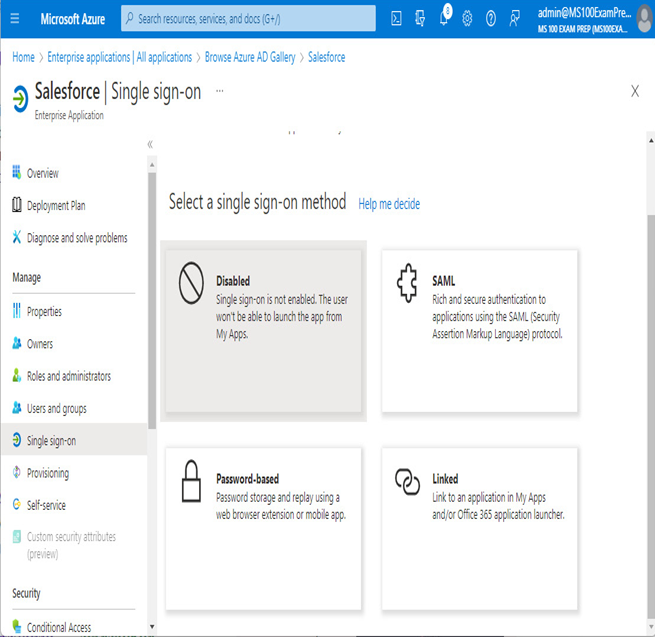The width and height of the screenshot is (655, 637).
Task: Click the Owners people icon
Action: 16,343
